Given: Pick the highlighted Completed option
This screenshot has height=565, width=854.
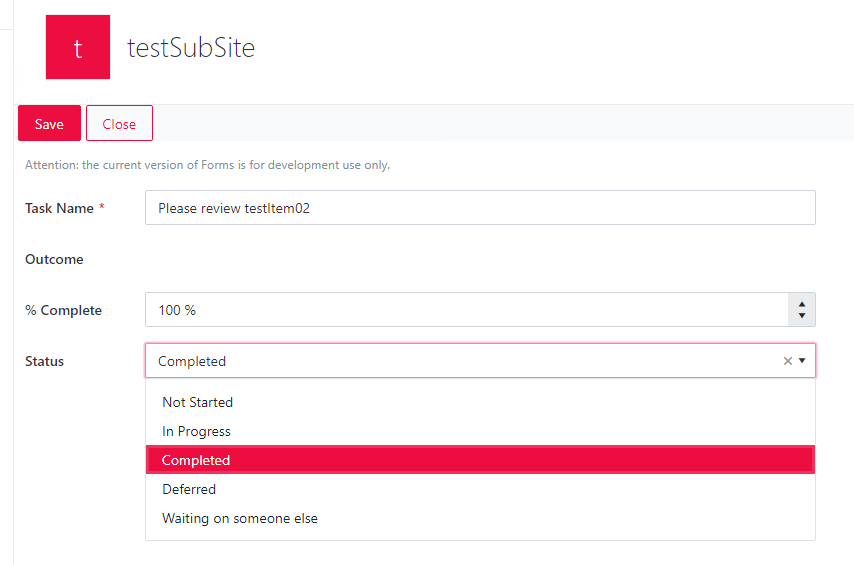Looking at the screenshot, I should (x=196, y=460).
